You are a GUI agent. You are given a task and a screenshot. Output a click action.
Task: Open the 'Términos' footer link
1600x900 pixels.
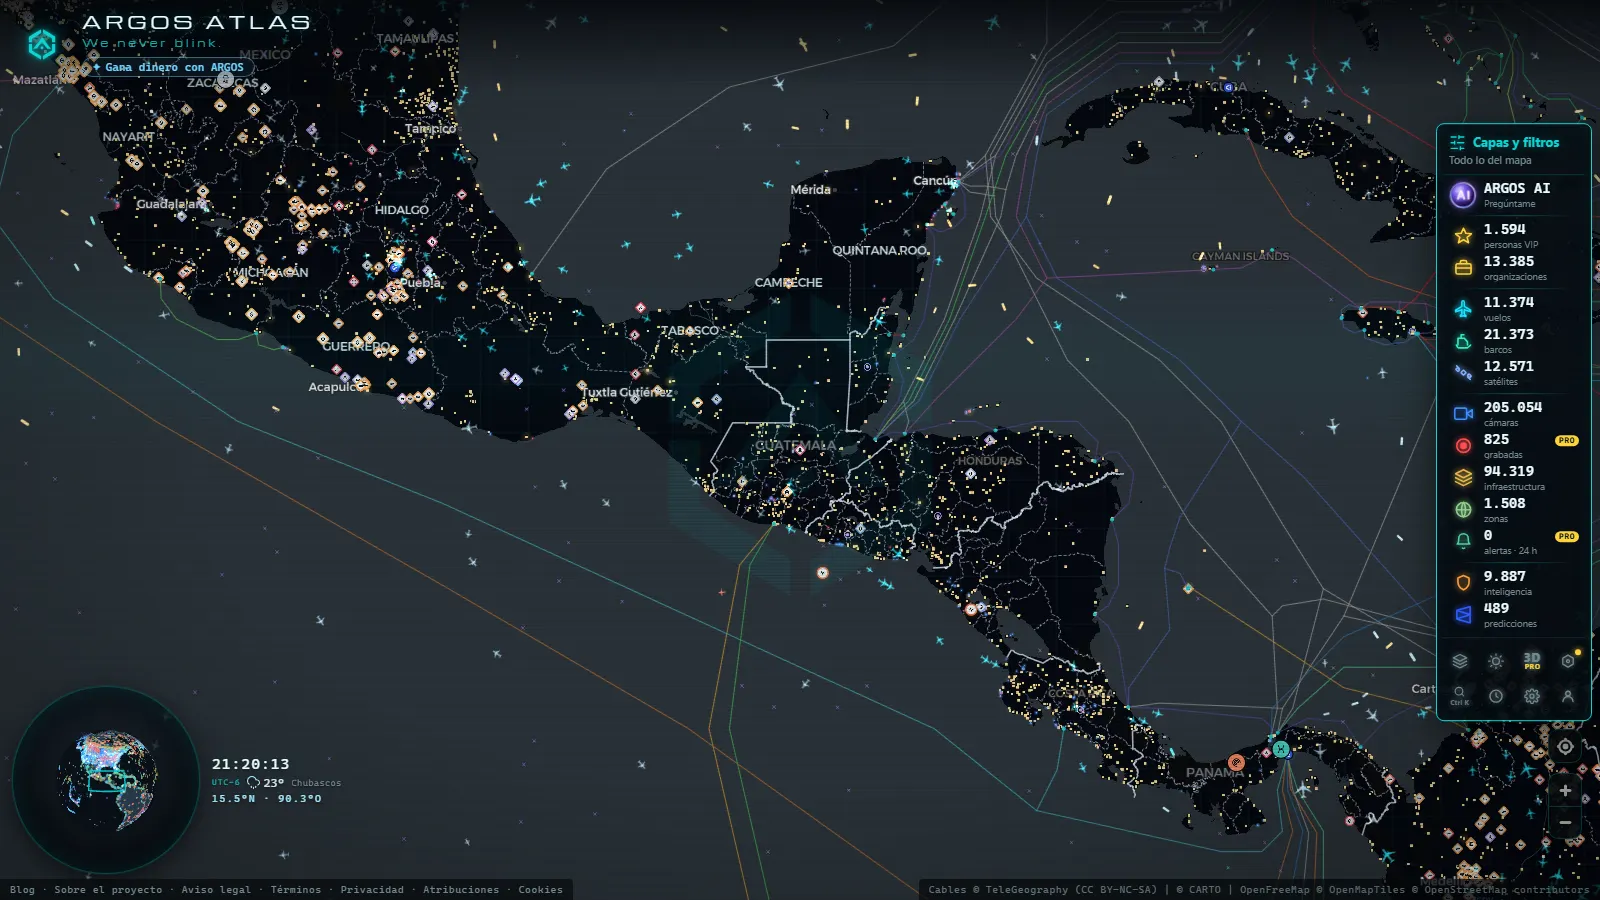tap(296, 889)
